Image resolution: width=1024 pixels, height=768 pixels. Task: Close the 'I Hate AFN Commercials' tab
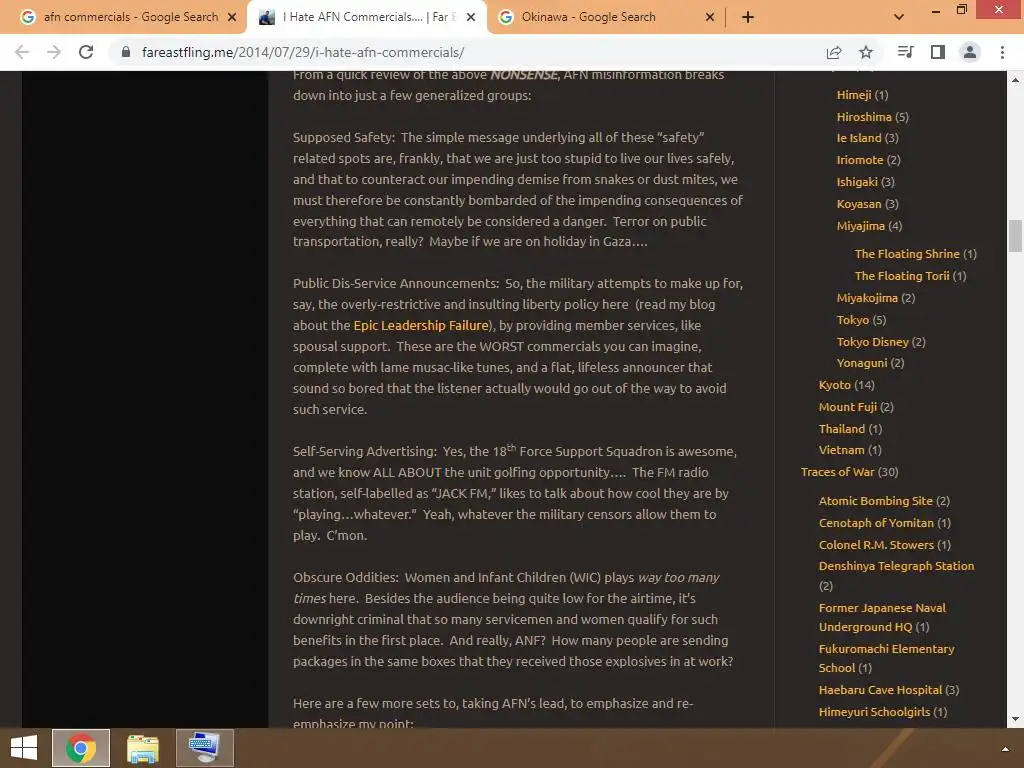pos(471,17)
